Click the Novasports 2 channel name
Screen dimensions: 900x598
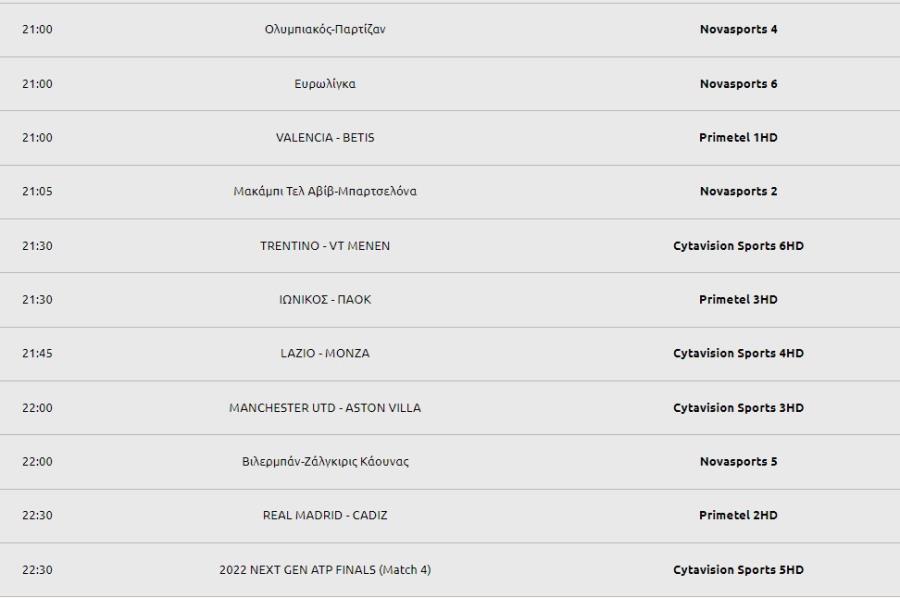point(738,191)
